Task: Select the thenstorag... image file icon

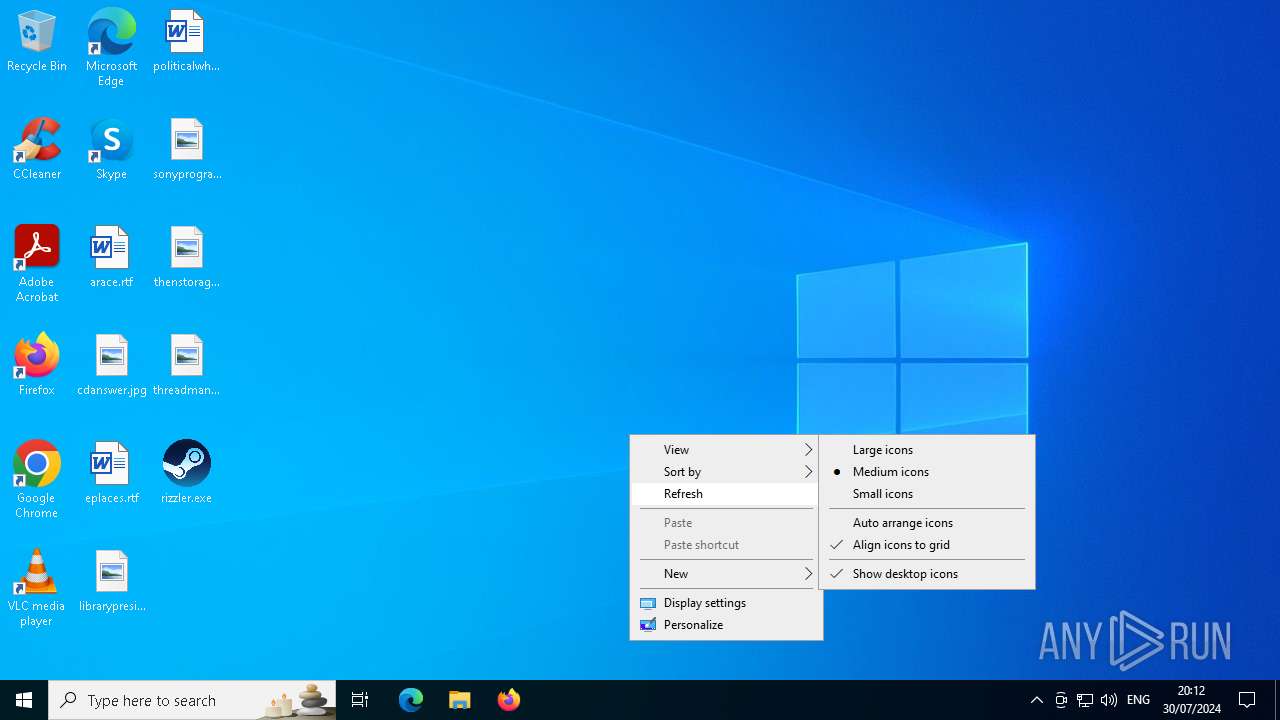Action: (186, 258)
